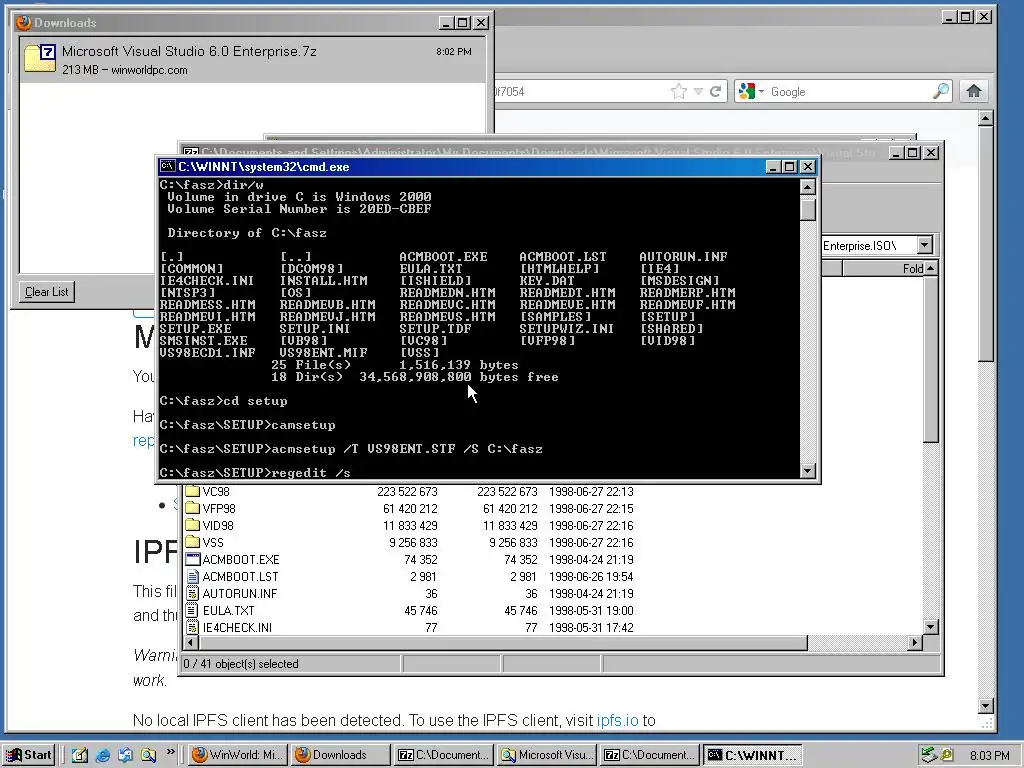This screenshot has height=768, width=1024.
Task: Click the network connection tray icon
Action: point(928,755)
